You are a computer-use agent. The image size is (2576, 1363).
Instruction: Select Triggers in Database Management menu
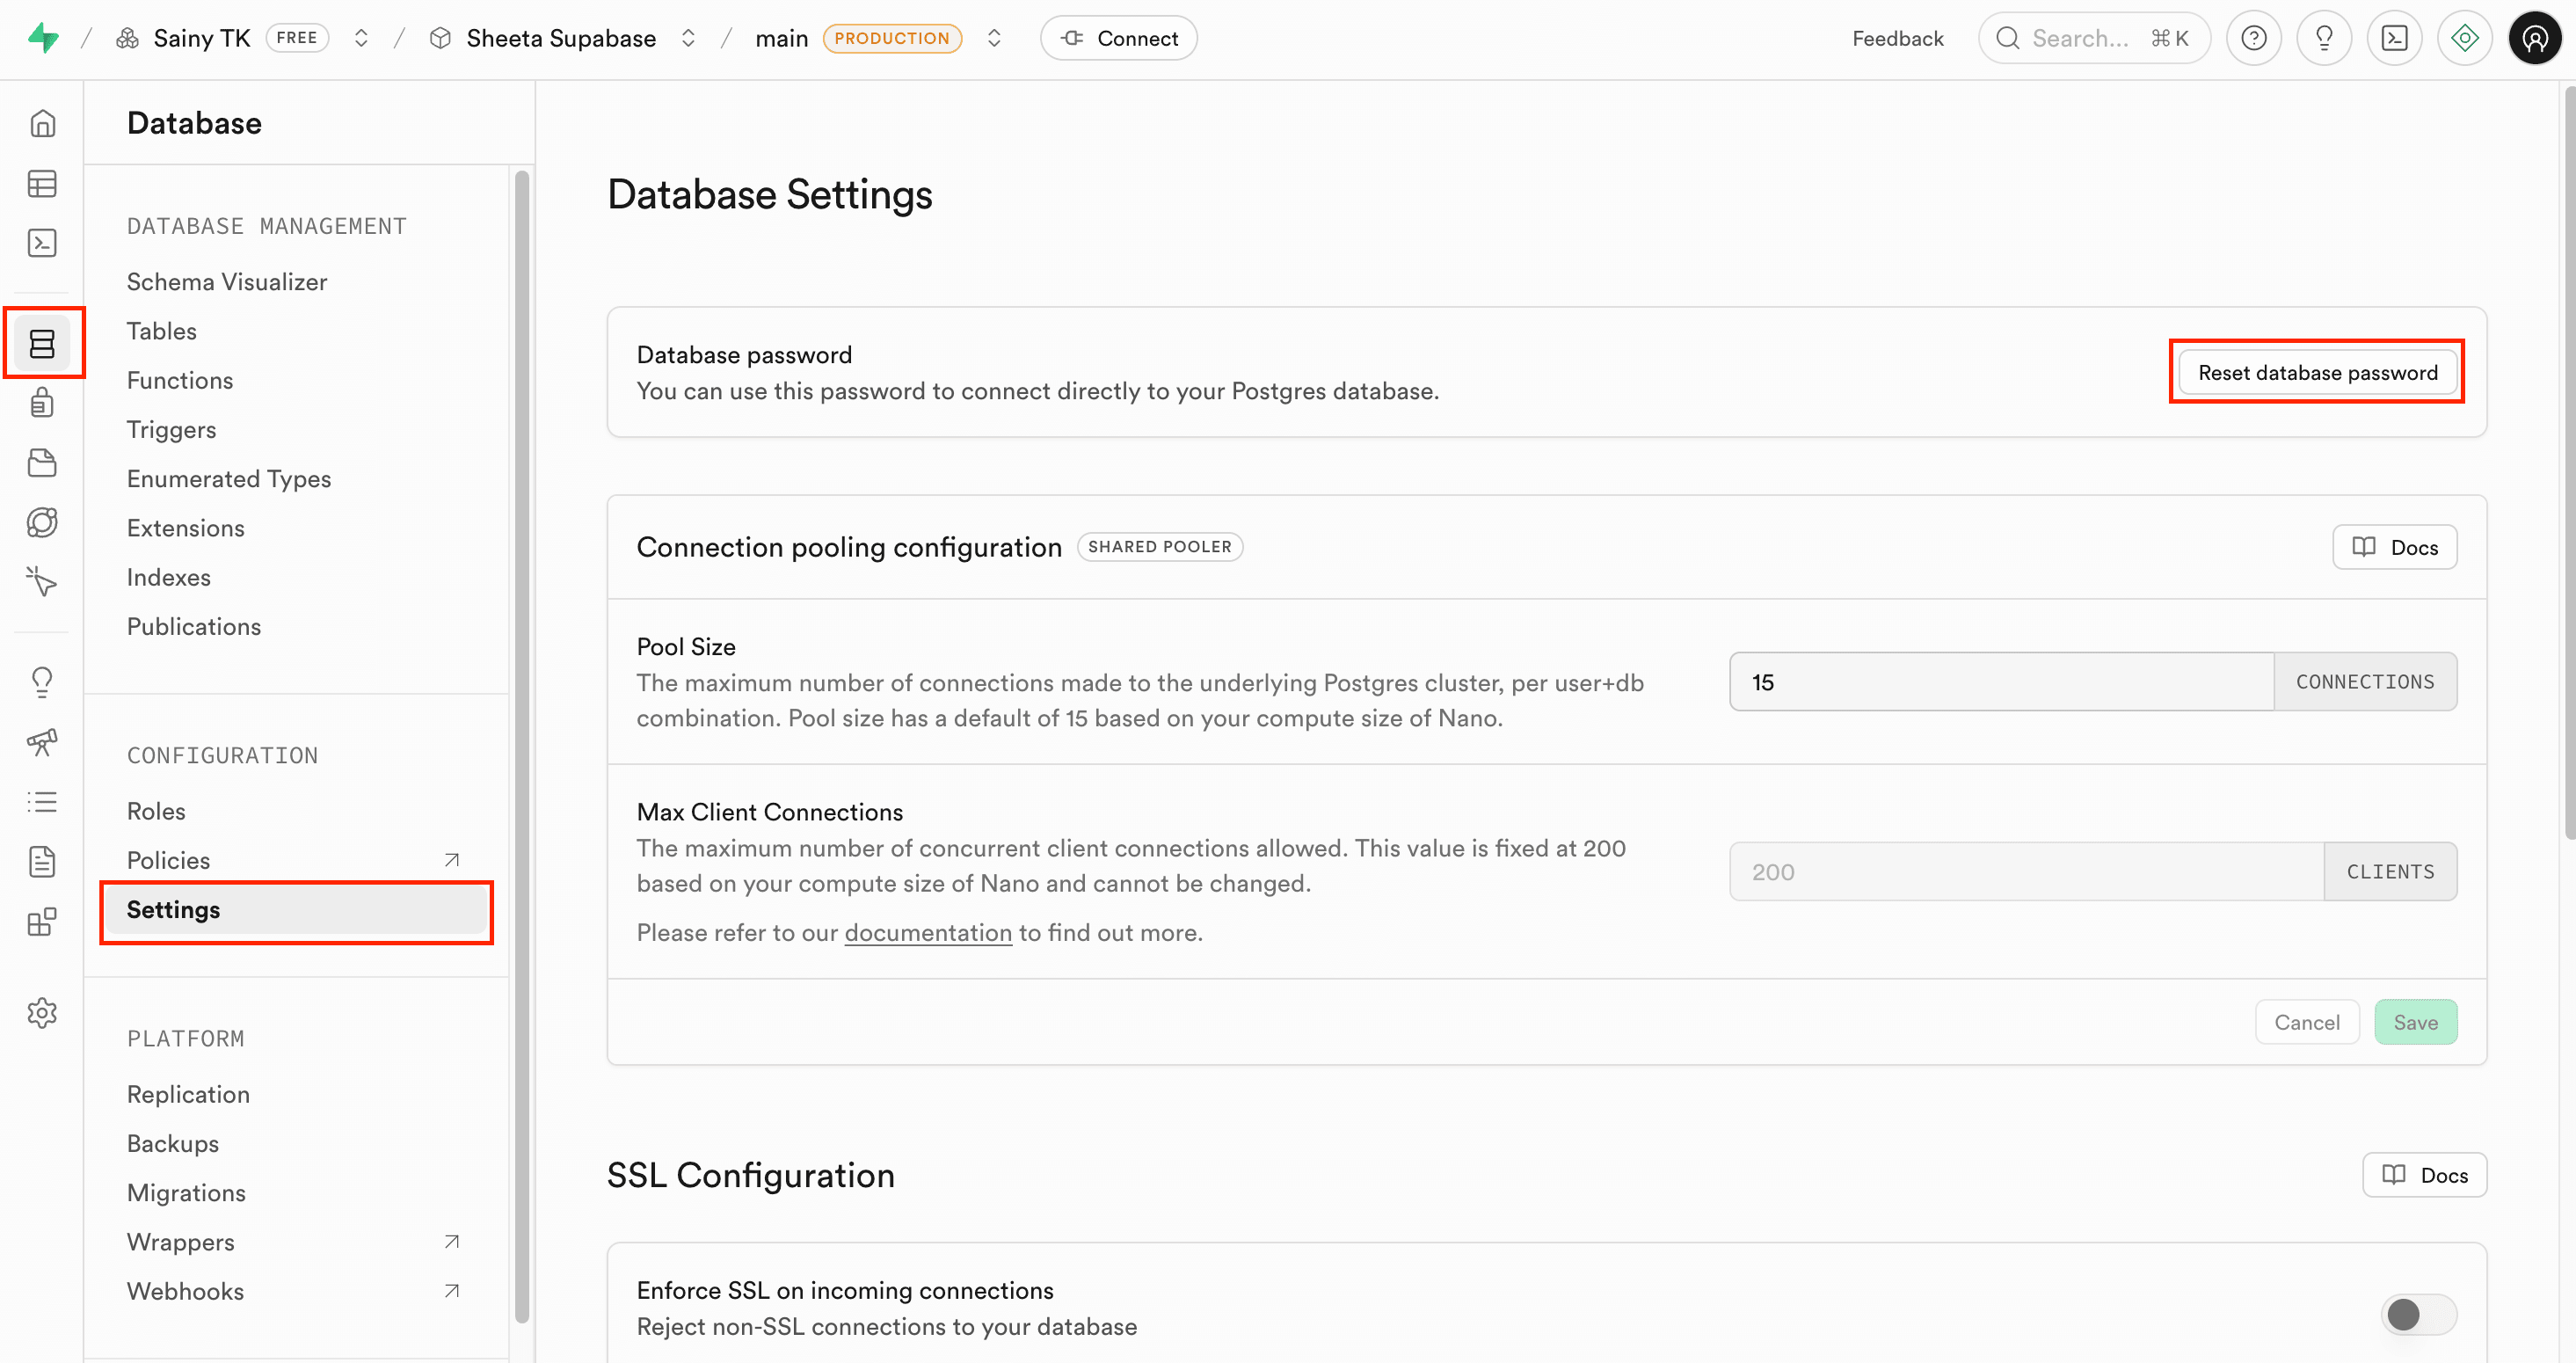(x=171, y=429)
